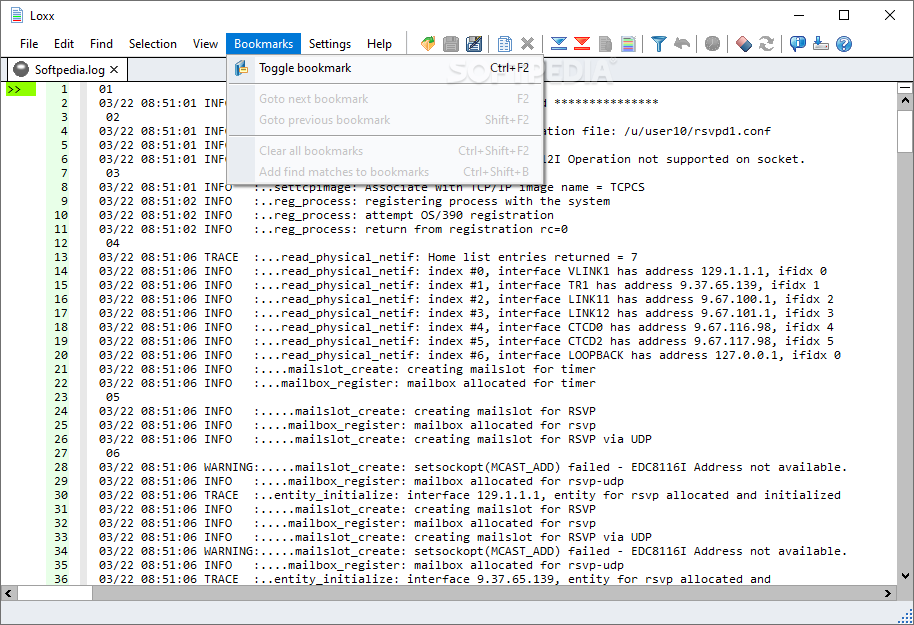Click the gray status ball on Softpedia.log tab
The height and width of the screenshot is (625, 914).
point(21,69)
